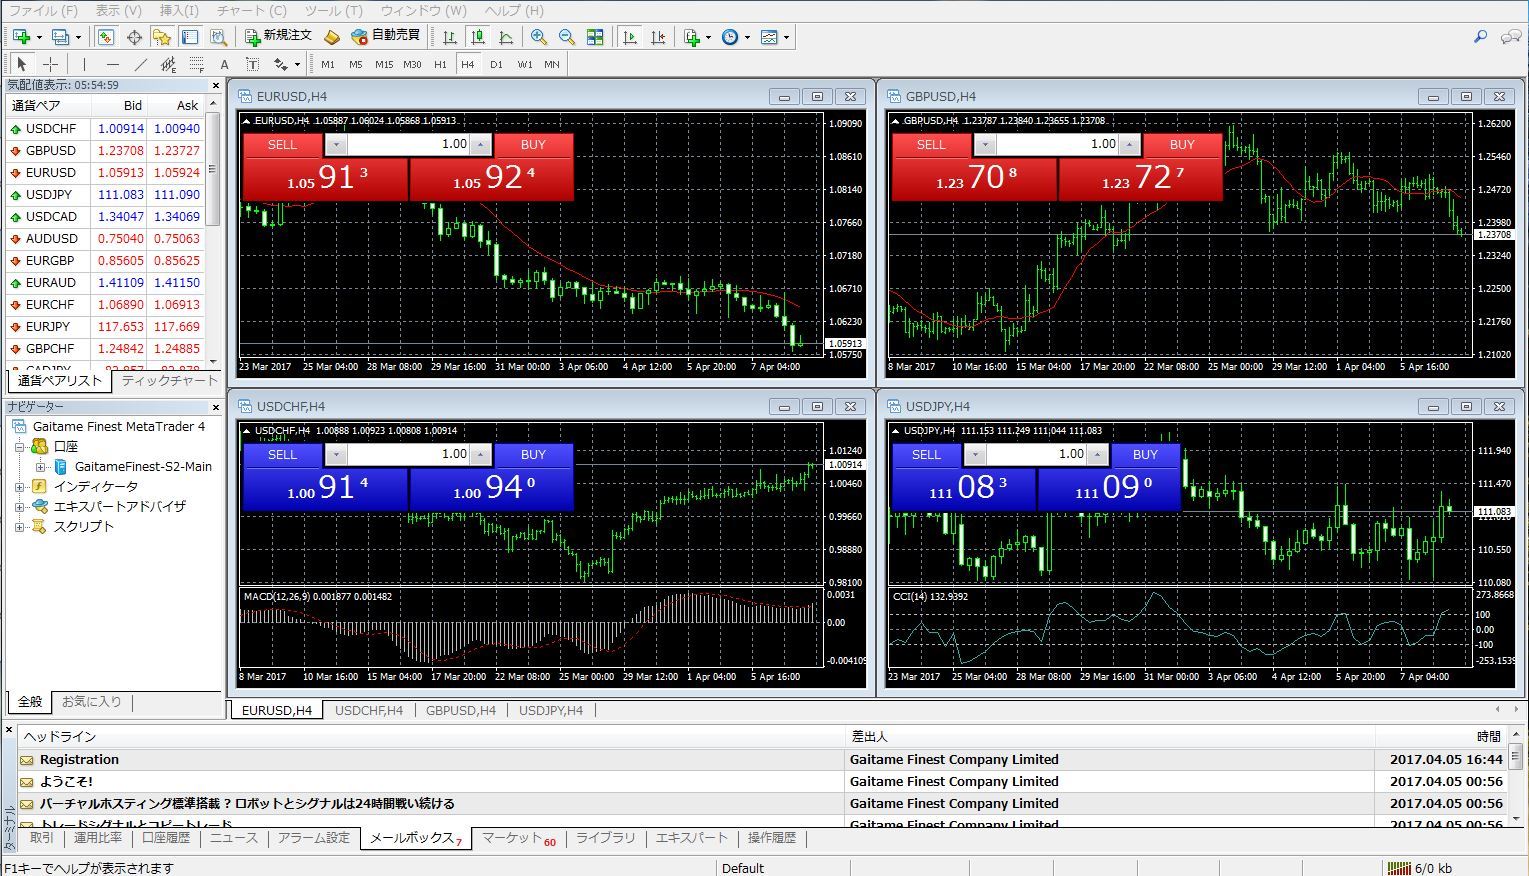Open 新規注文 new order

(279, 36)
